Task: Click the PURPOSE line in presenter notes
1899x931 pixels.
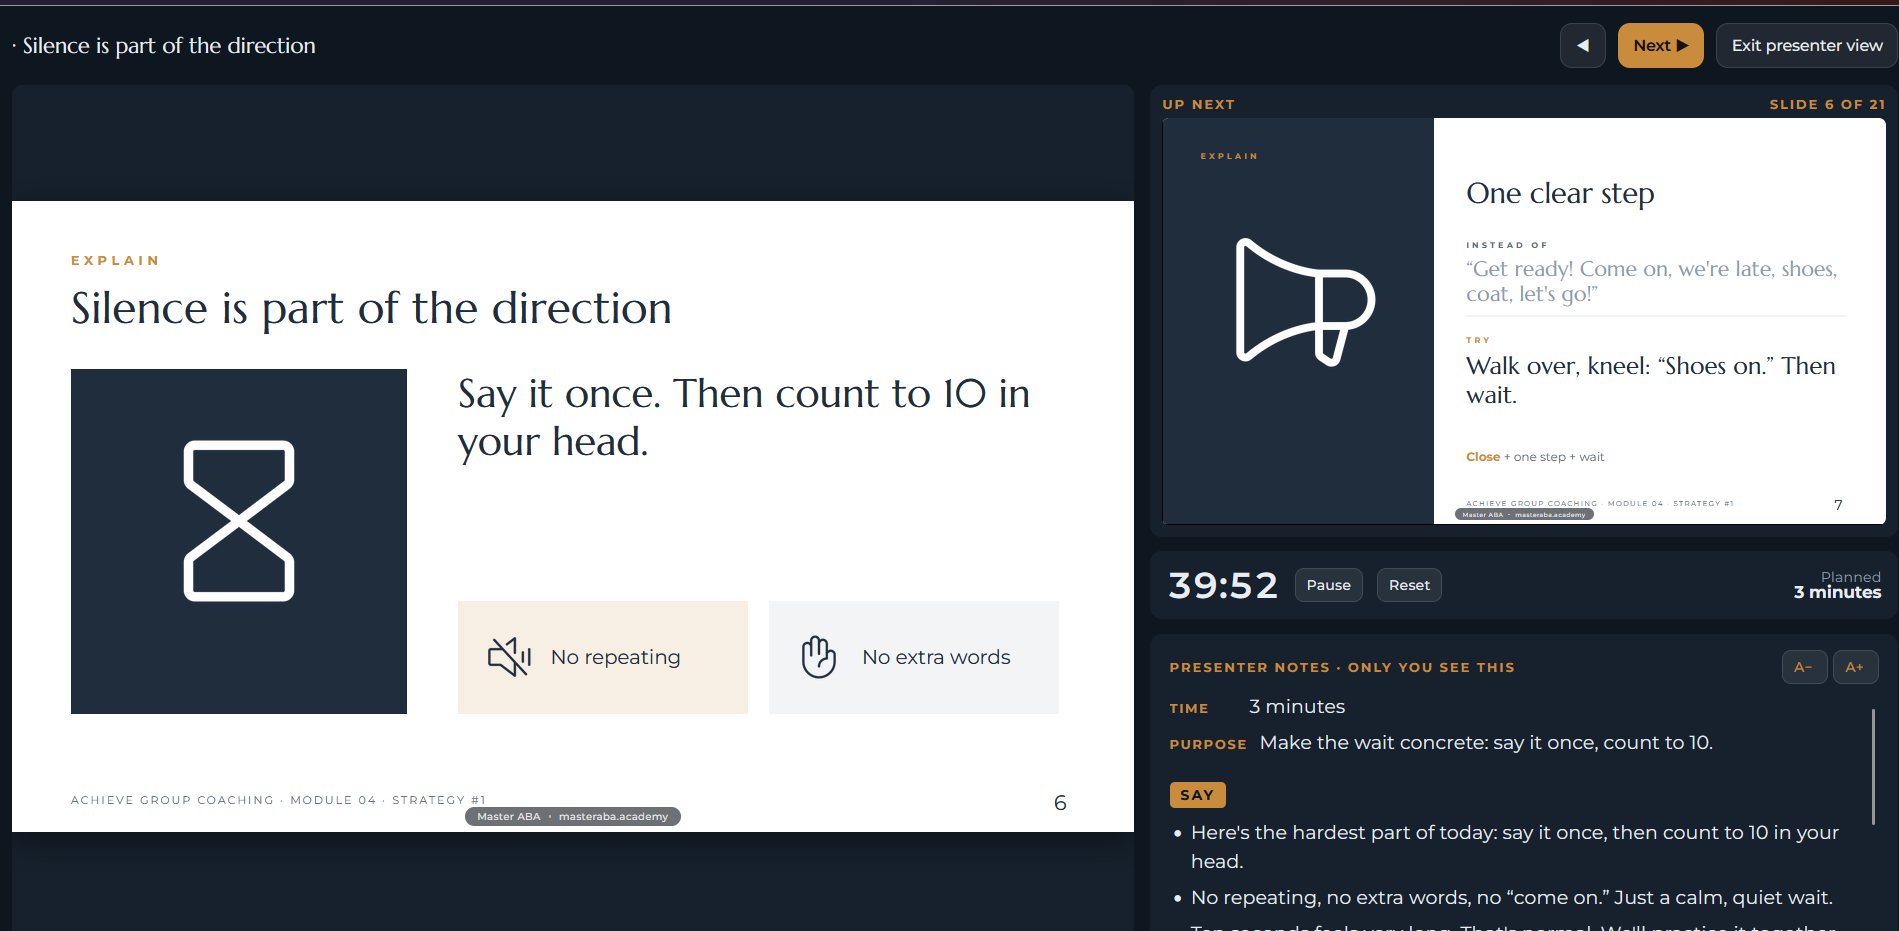Action: coord(1441,743)
